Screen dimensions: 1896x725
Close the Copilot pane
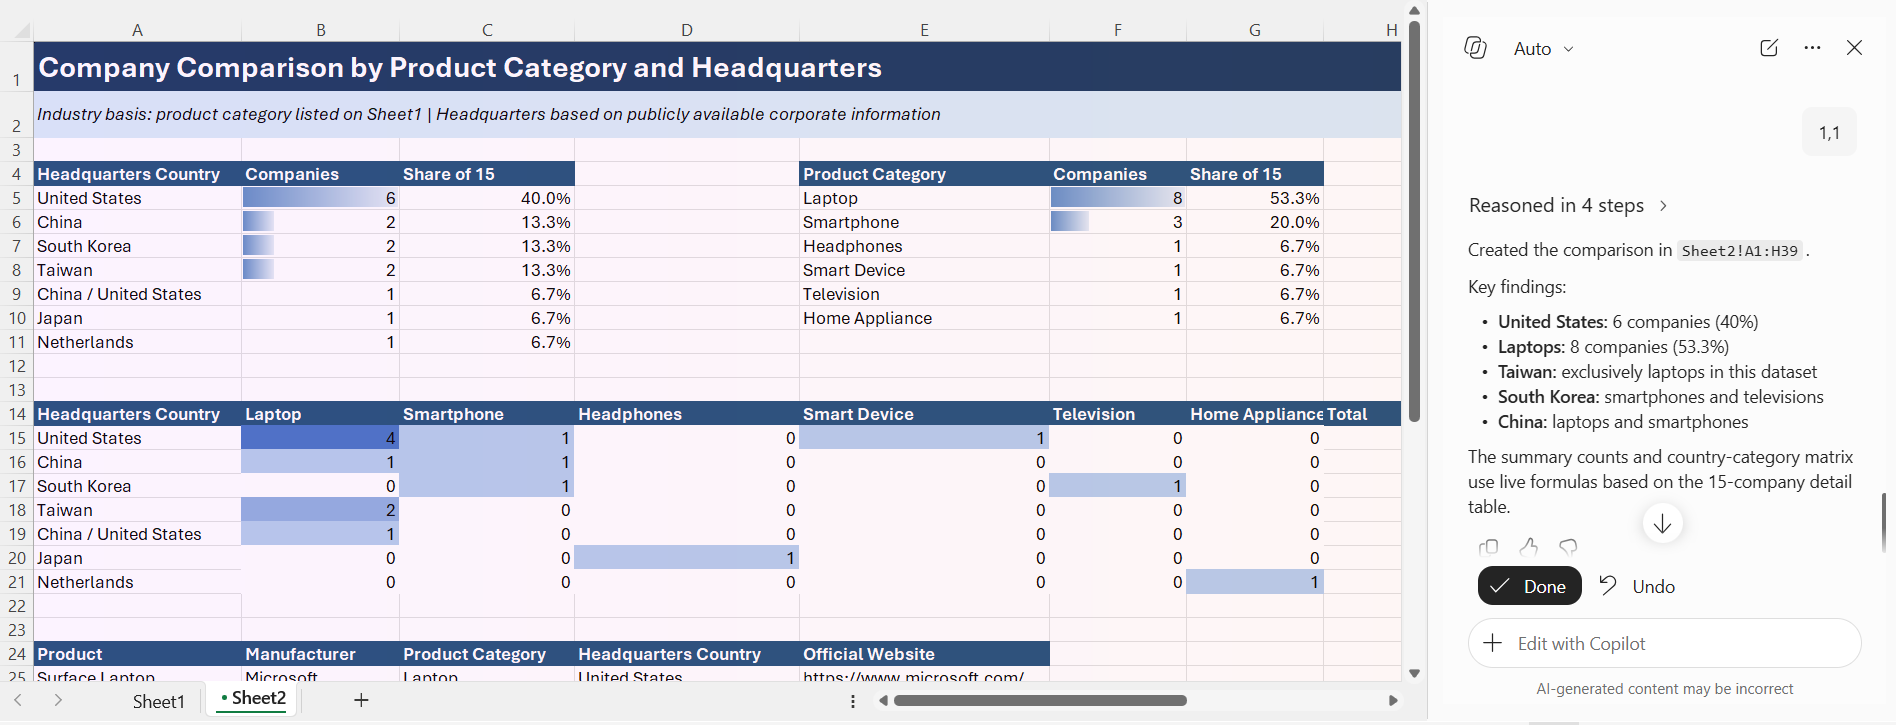tap(1854, 48)
